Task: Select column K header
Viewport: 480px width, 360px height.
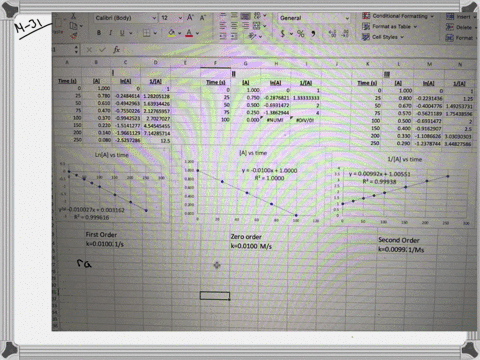Action: coord(367,64)
